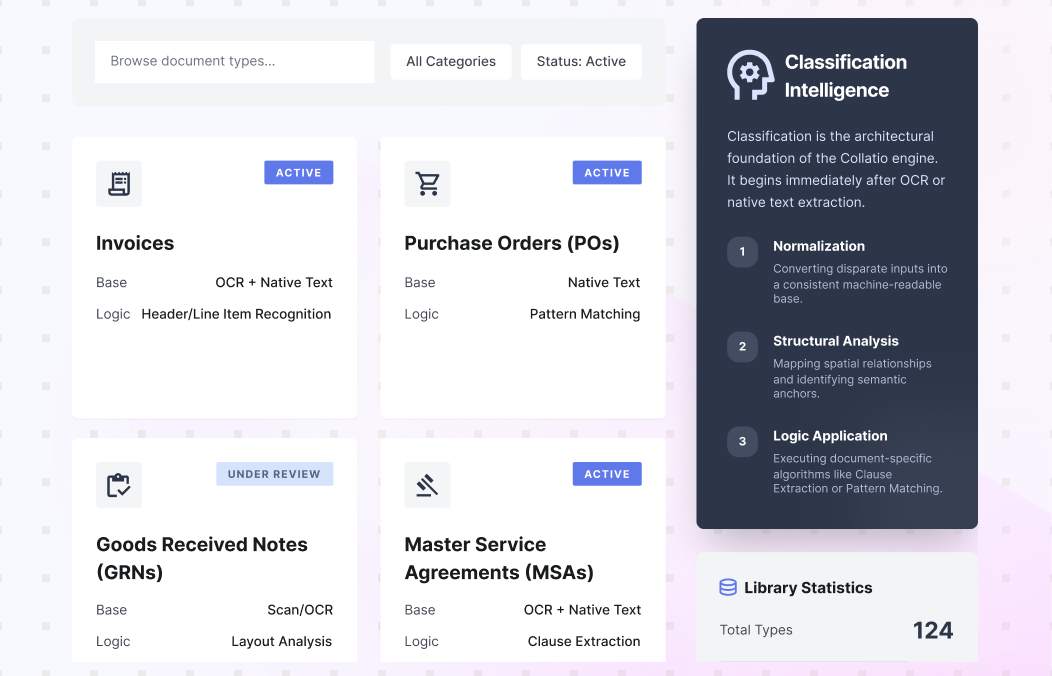This screenshot has width=1052, height=676.
Task: Click the Library Statistics database icon
Action: click(728, 587)
